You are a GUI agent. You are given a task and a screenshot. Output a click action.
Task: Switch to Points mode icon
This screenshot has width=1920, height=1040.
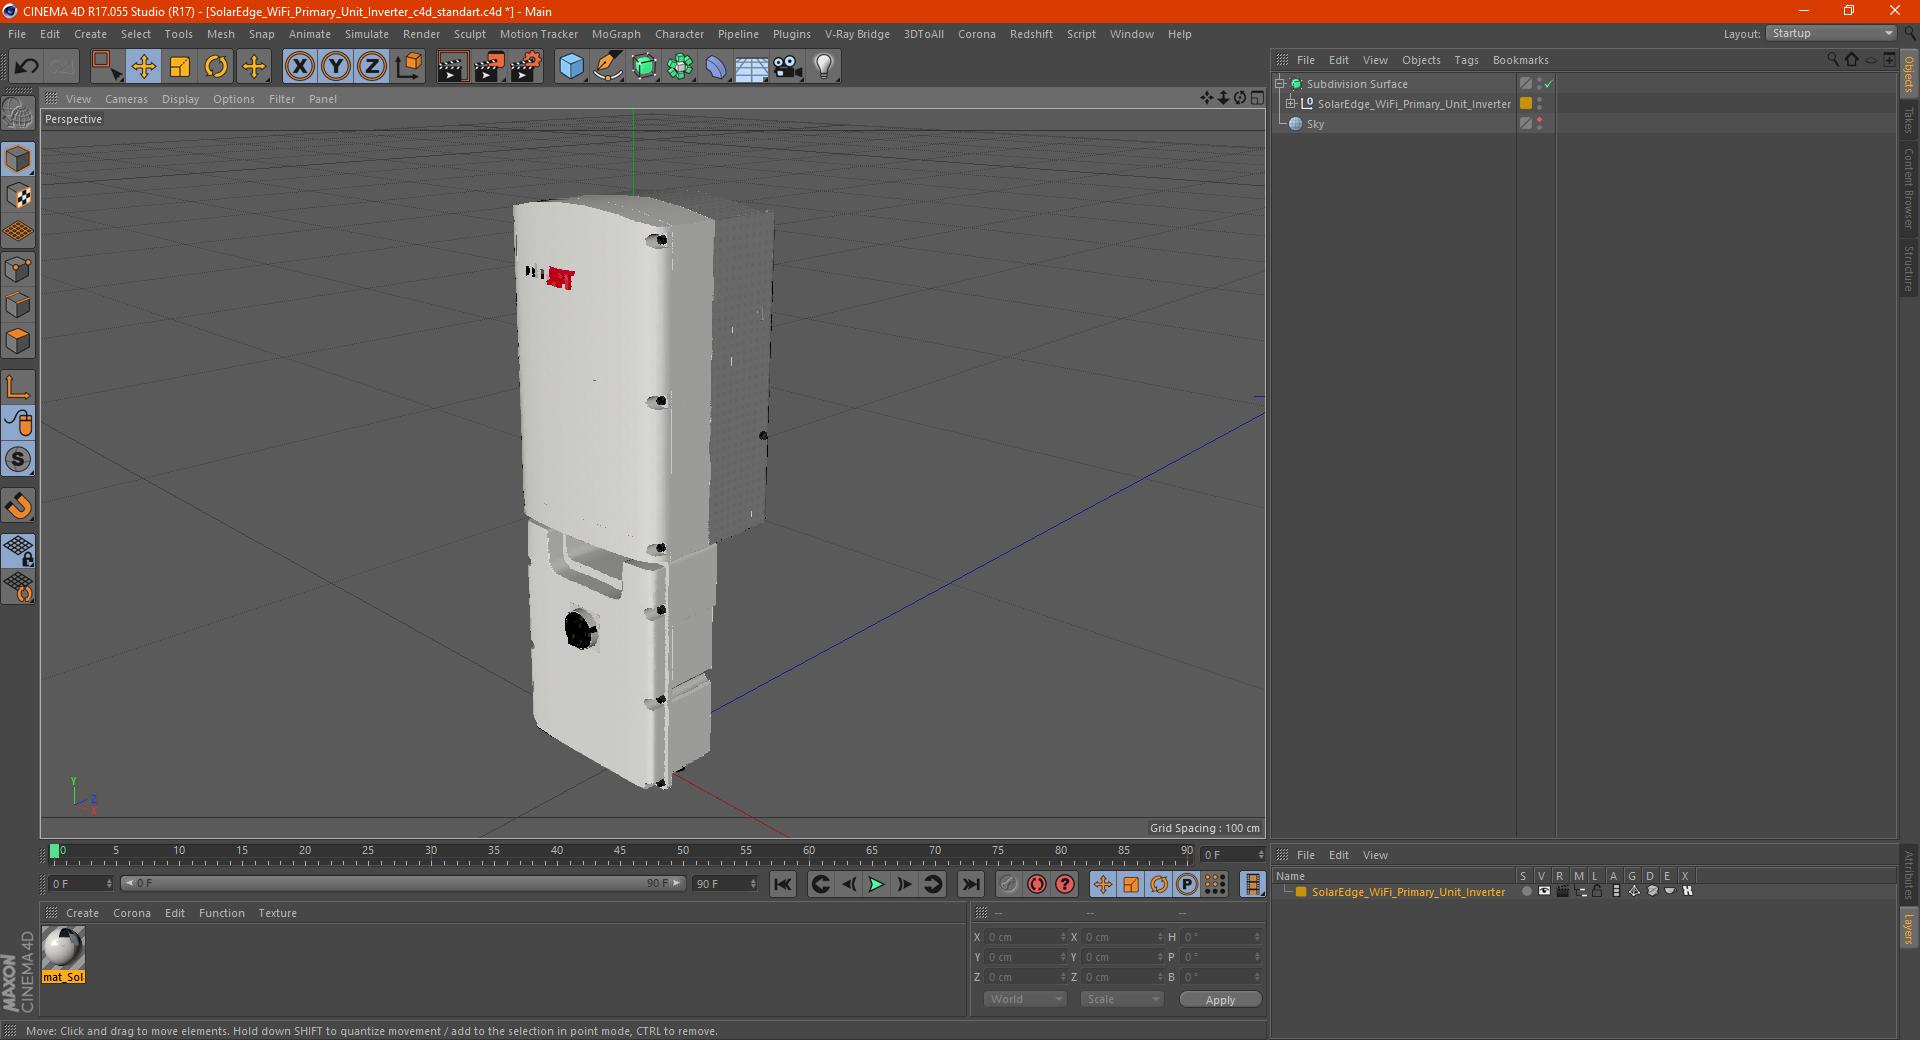pos(18,269)
